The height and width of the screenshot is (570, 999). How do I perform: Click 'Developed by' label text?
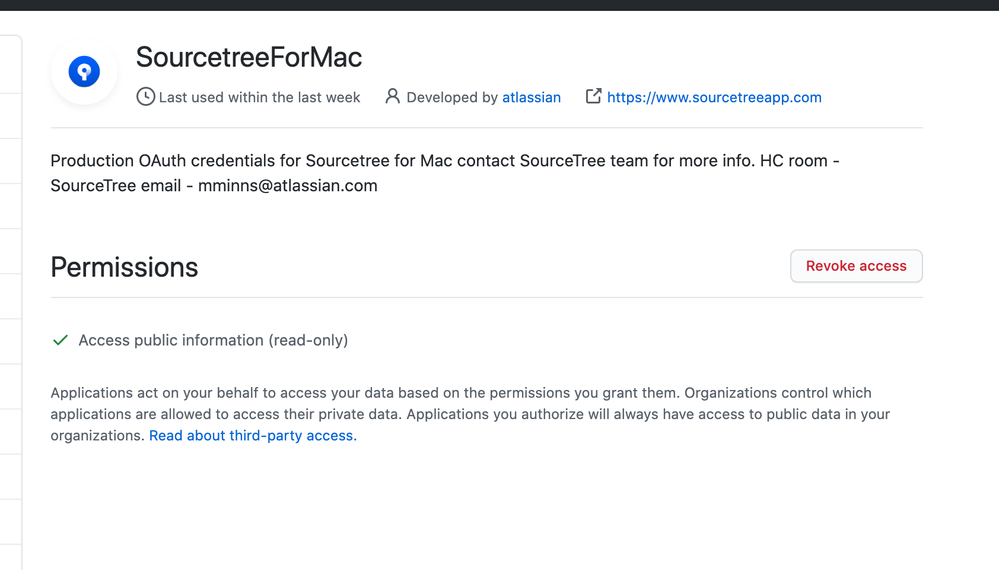click(x=452, y=97)
